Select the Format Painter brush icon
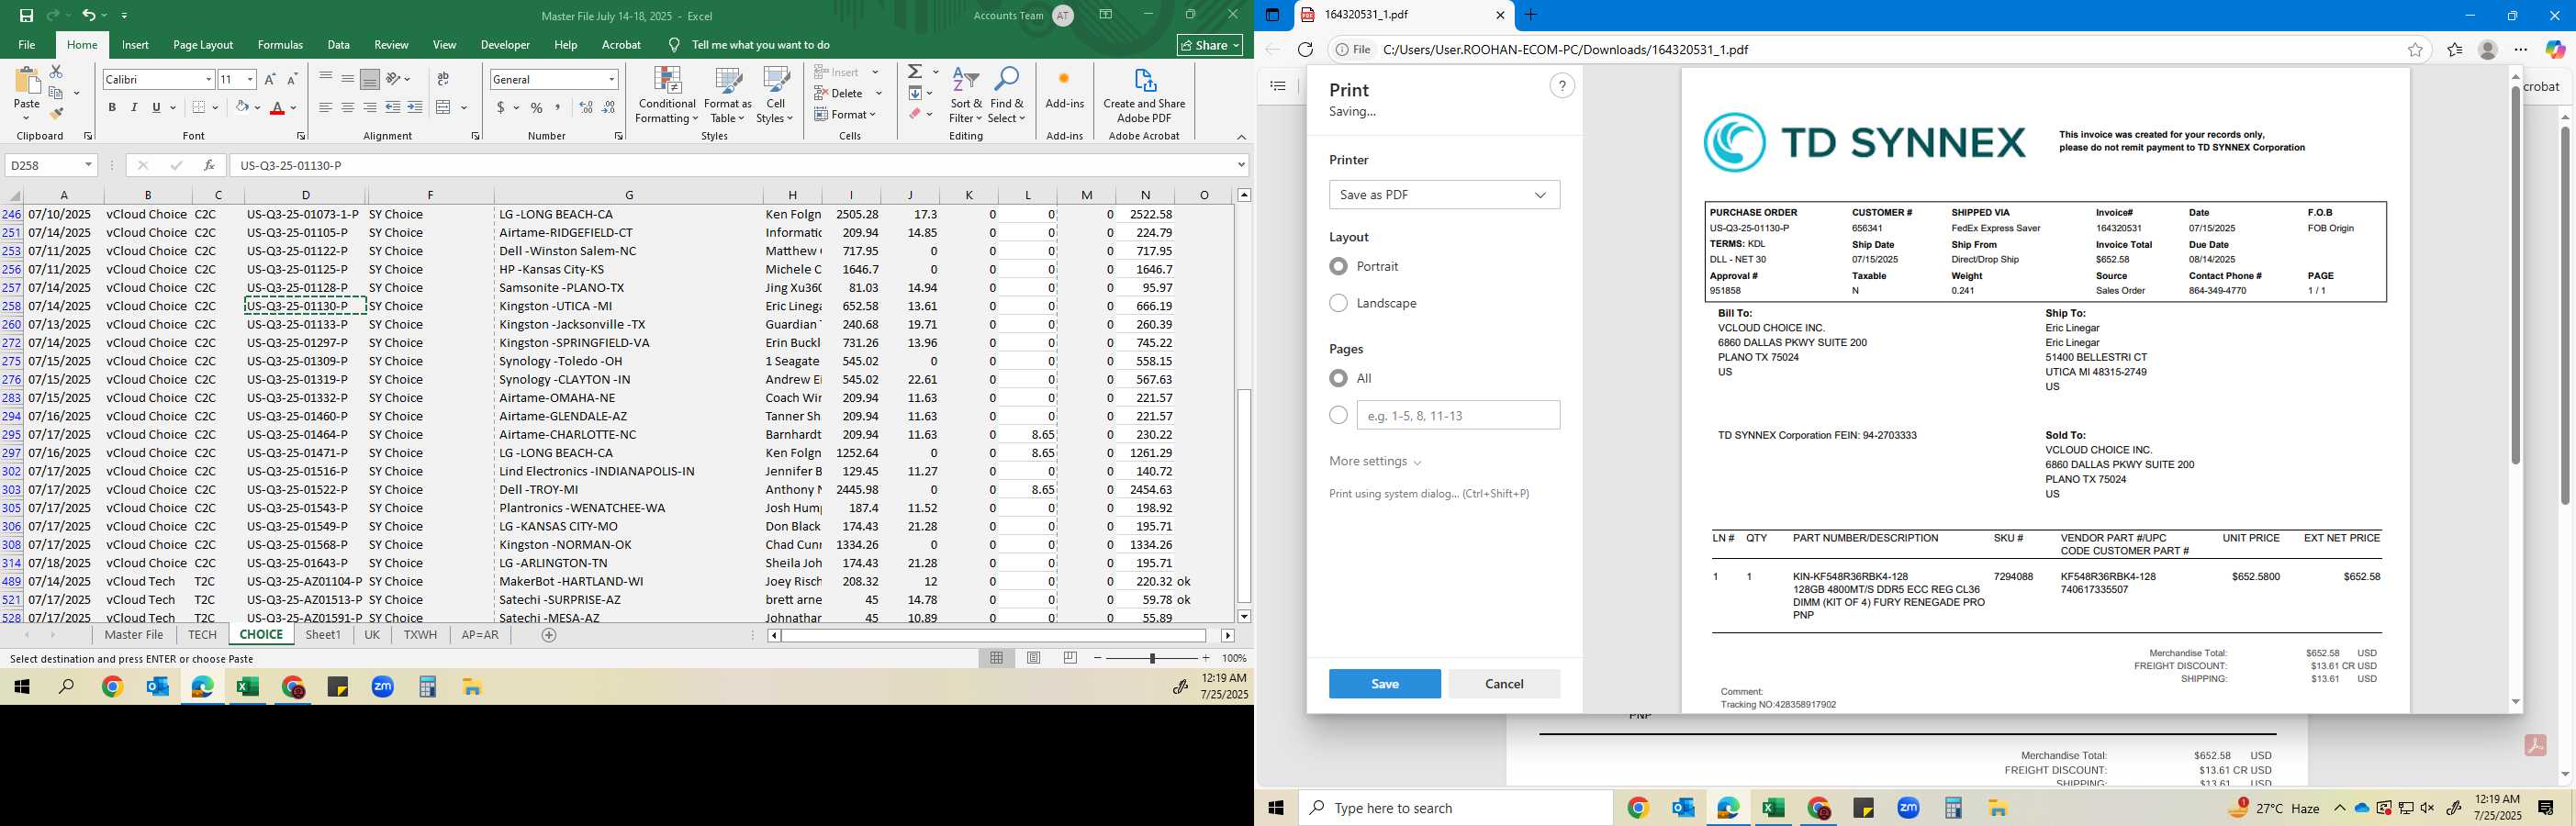 pos(56,113)
